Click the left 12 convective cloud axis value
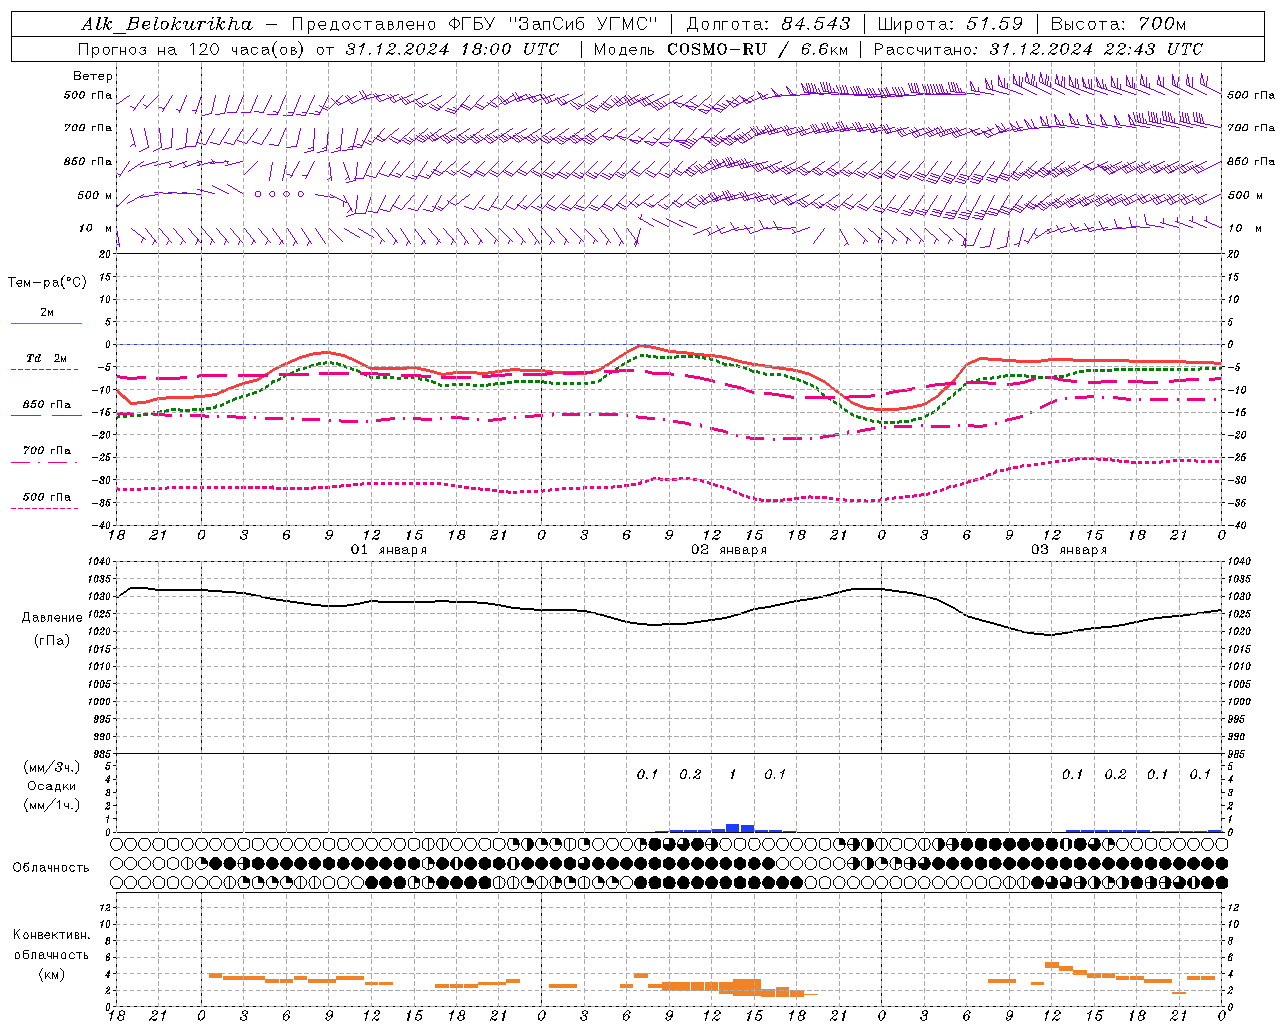Image resolution: width=1280 pixels, height=1024 pixels. tap(105, 907)
